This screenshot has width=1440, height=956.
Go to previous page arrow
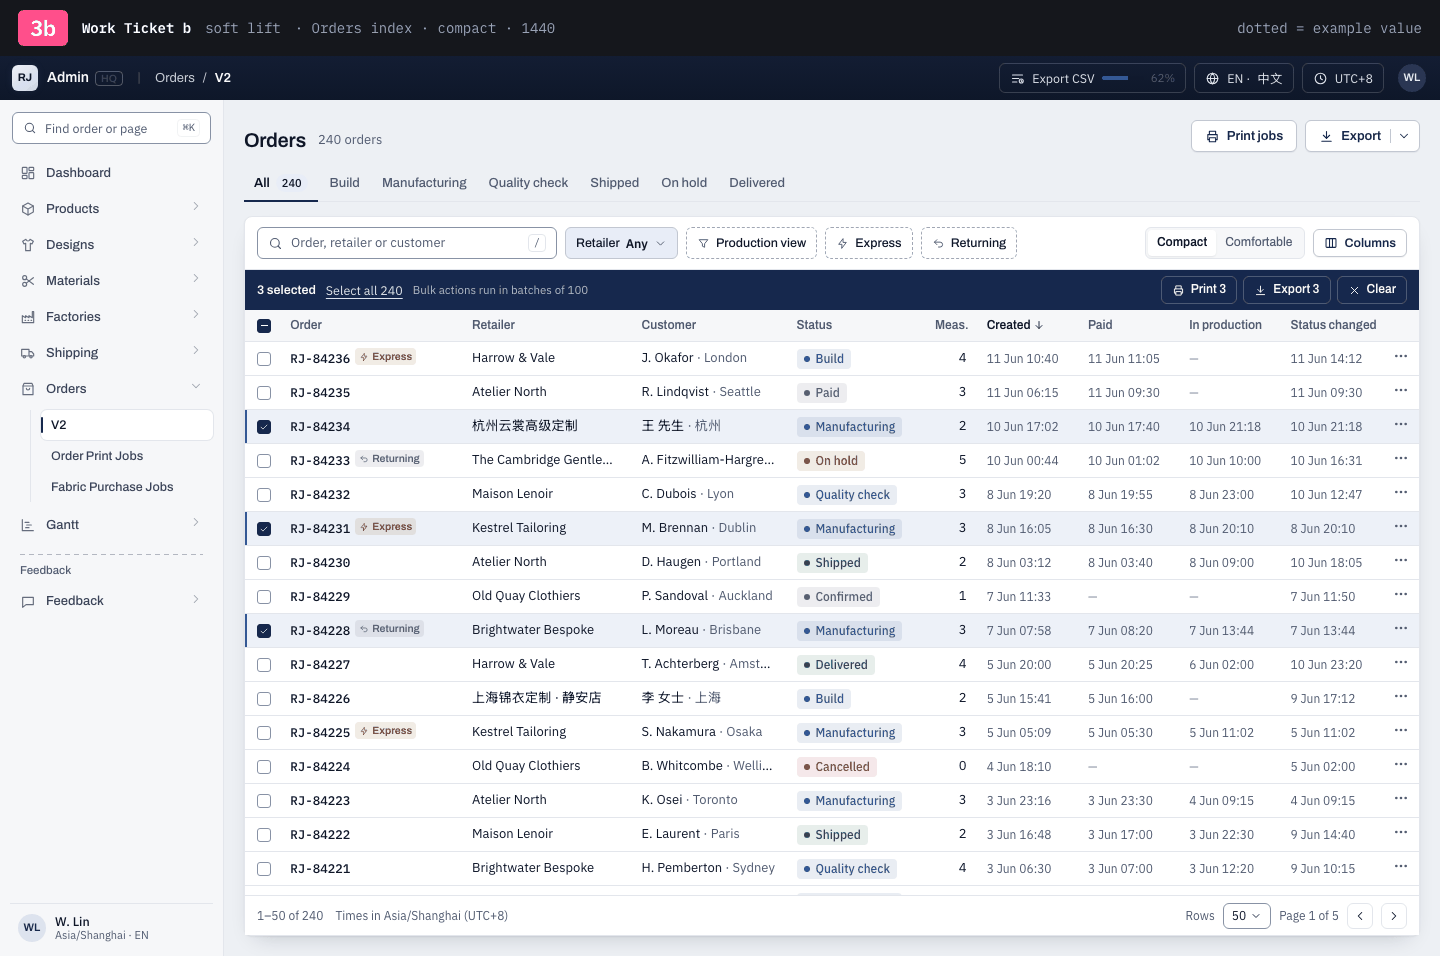click(x=1360, y=916)
